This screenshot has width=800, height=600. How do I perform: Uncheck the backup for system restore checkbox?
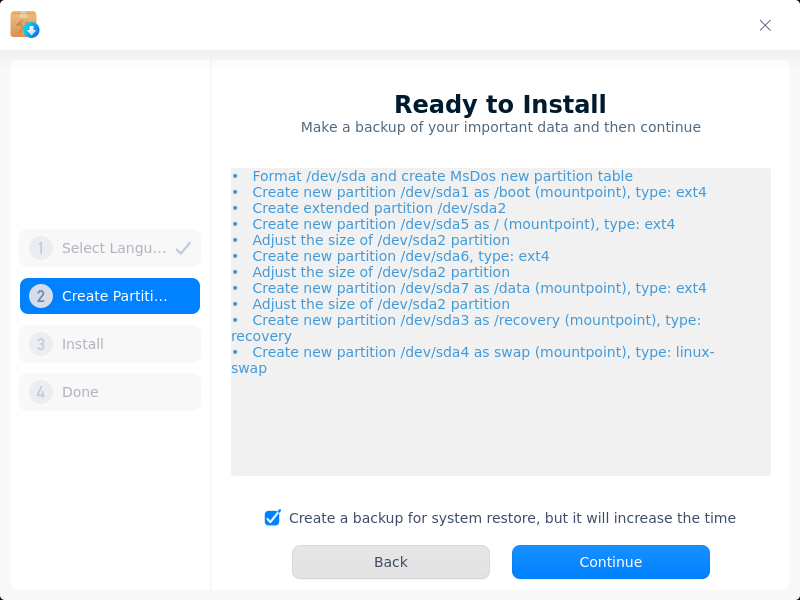[272, 518]
